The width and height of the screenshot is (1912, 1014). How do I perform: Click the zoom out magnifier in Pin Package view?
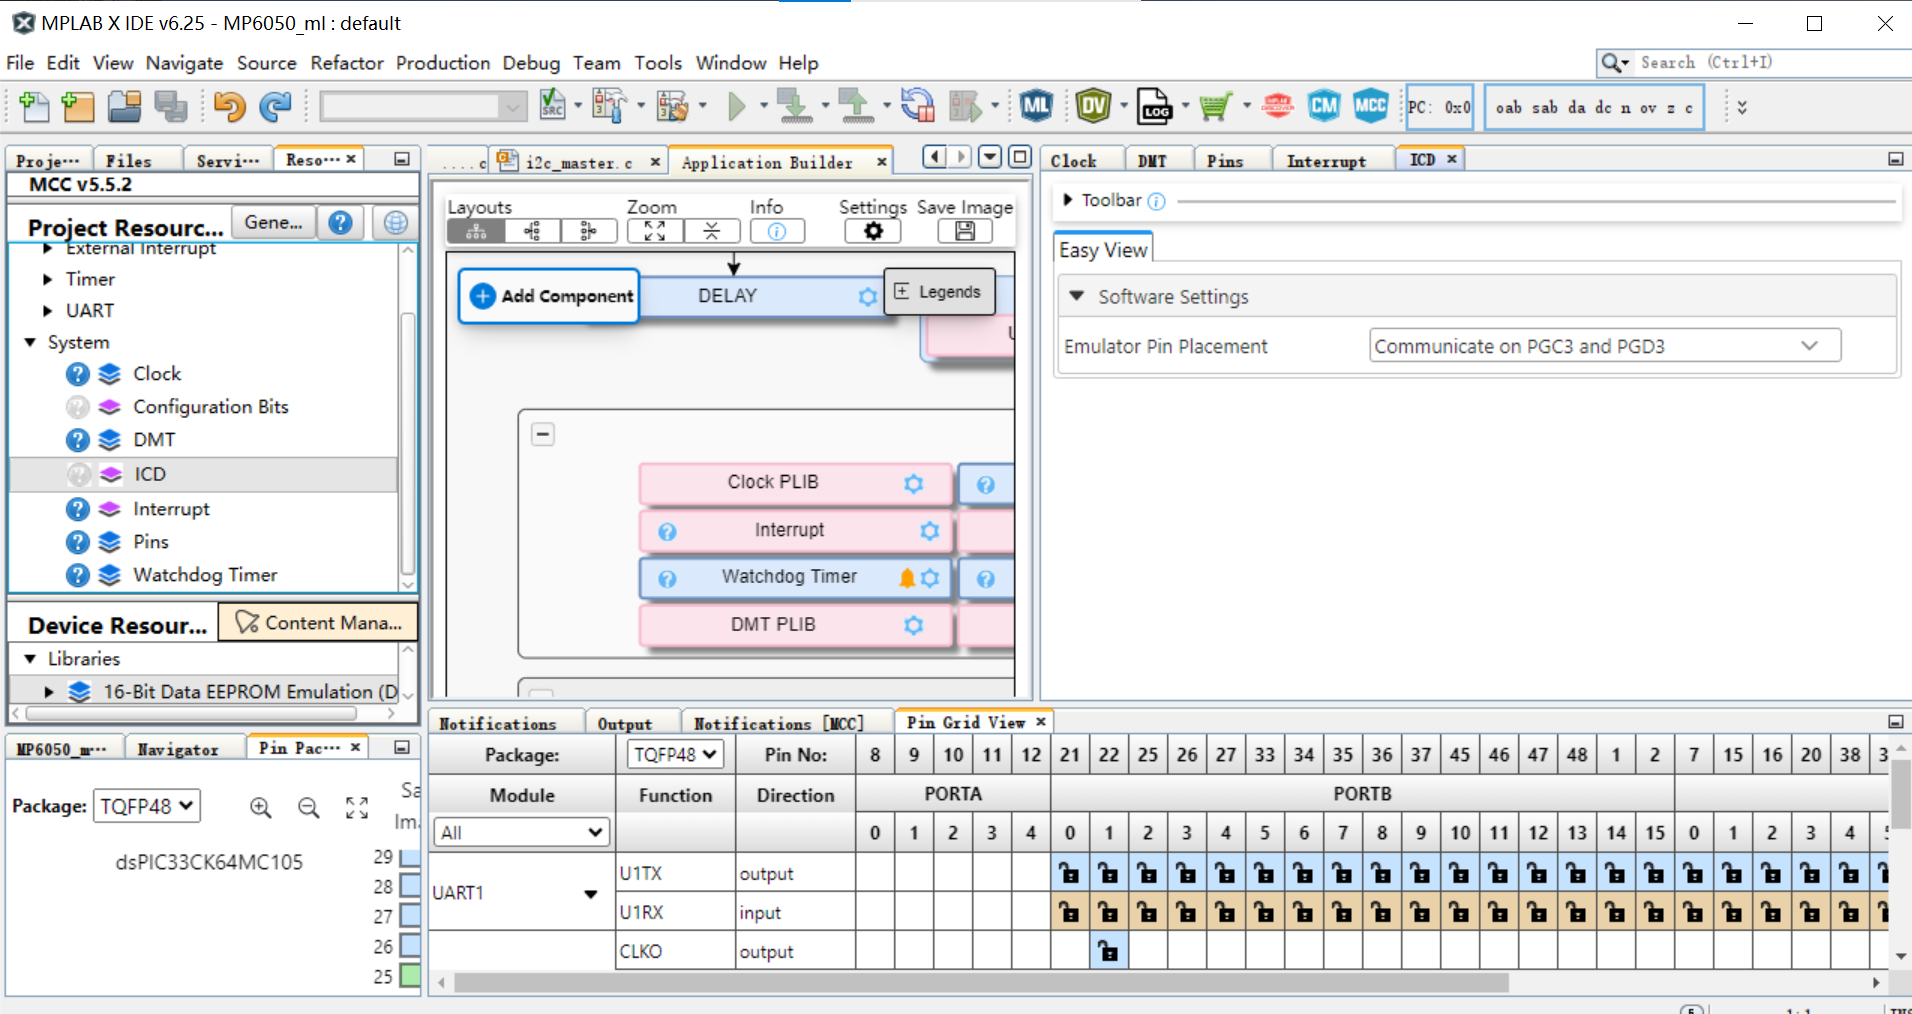pos(309,807)
